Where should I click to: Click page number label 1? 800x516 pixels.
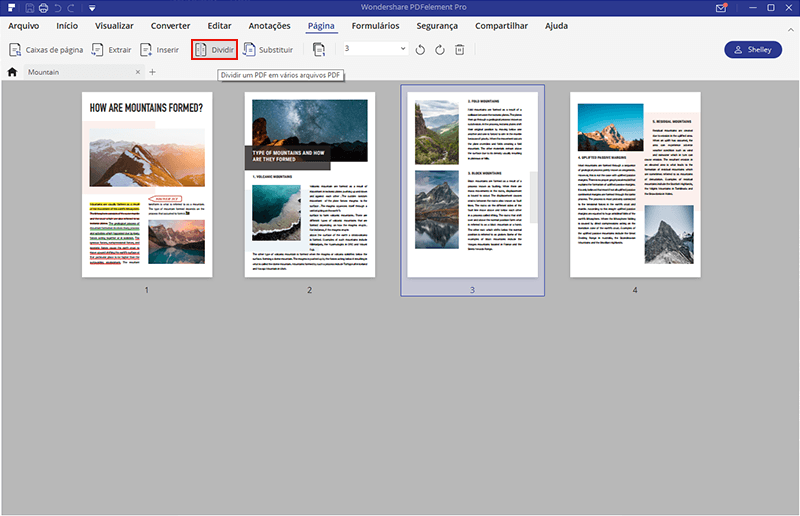[x=146, y=290]
